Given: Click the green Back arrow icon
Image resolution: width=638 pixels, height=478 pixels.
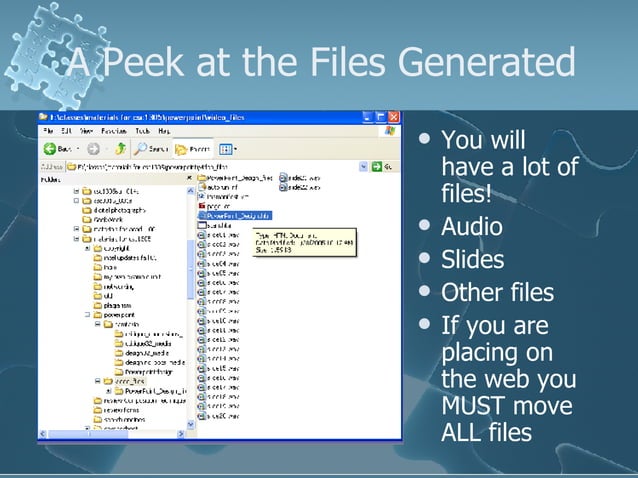Looking at the screenshot, I should pos(50,149).
